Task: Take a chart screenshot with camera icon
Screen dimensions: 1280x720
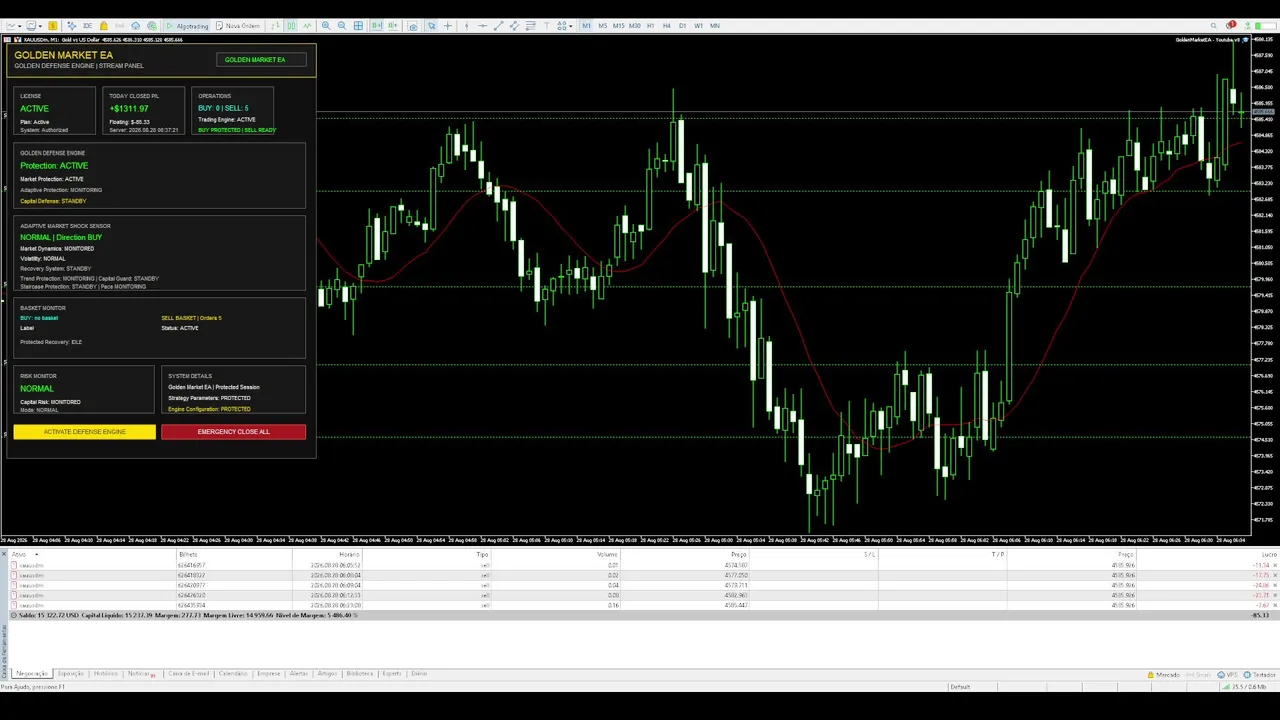Action: [x=413, y=26]
